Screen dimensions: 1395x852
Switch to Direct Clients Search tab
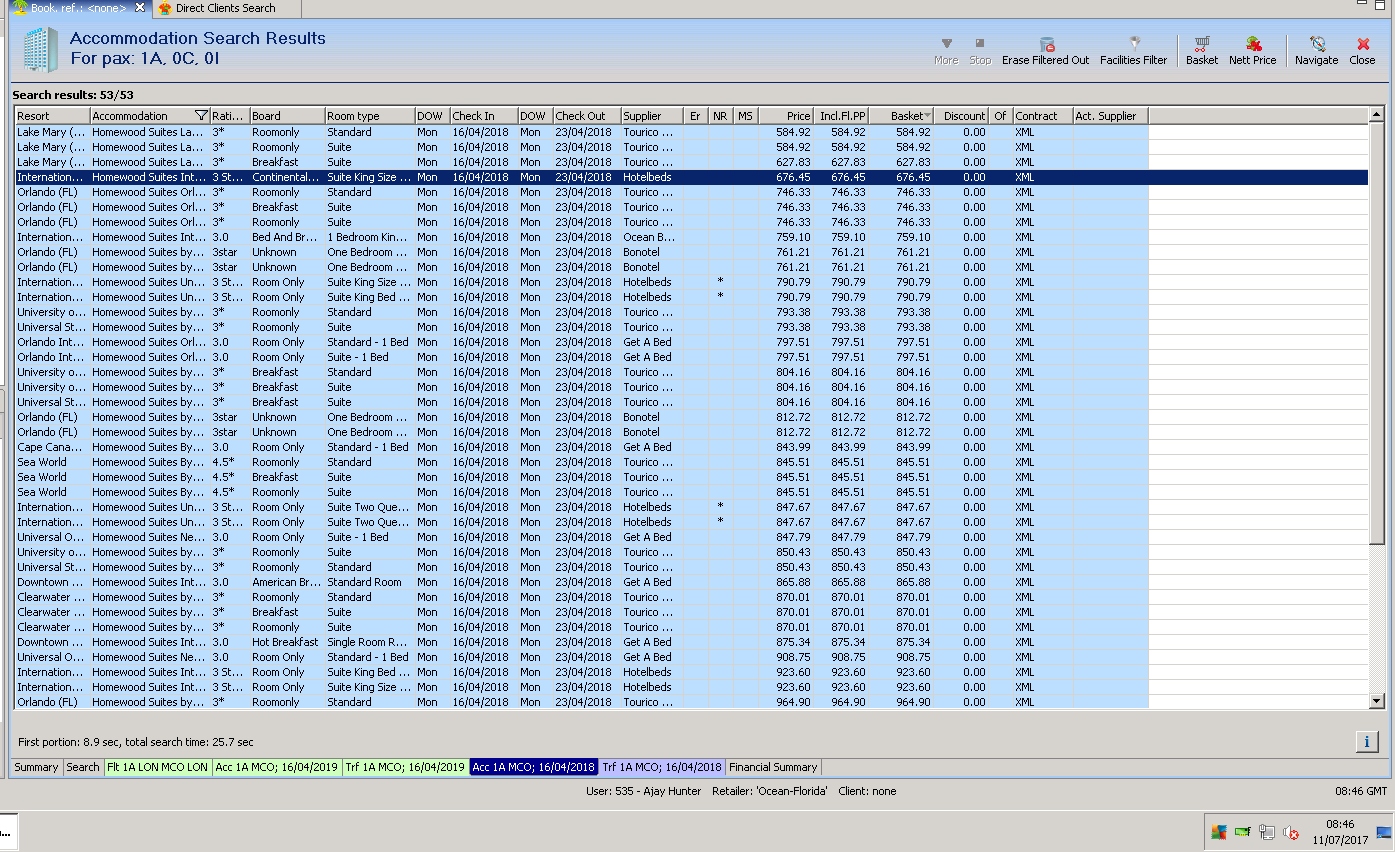pyautogui.click(x=224, y=8)
